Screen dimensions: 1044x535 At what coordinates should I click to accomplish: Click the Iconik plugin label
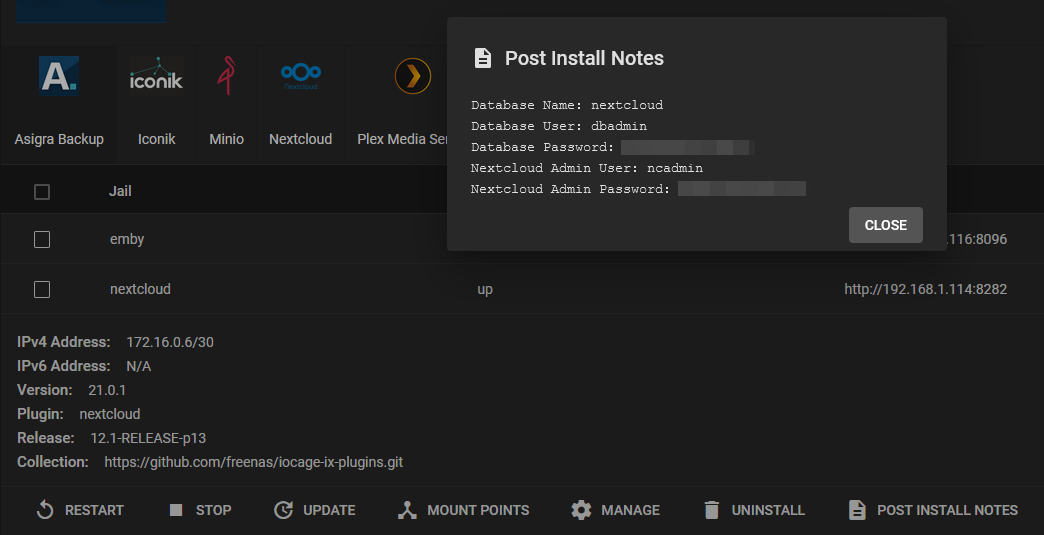[x=156, y=139]
